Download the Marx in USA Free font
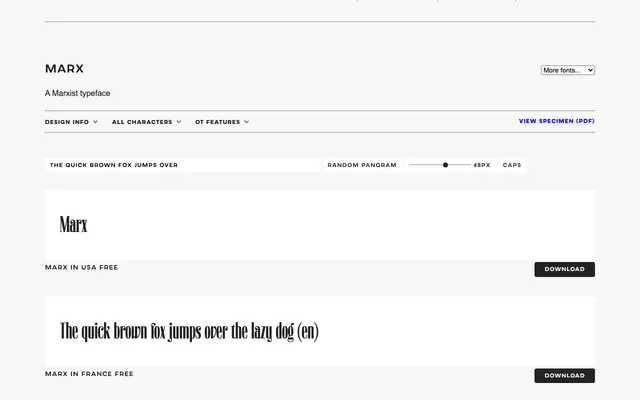 [564, 269]
